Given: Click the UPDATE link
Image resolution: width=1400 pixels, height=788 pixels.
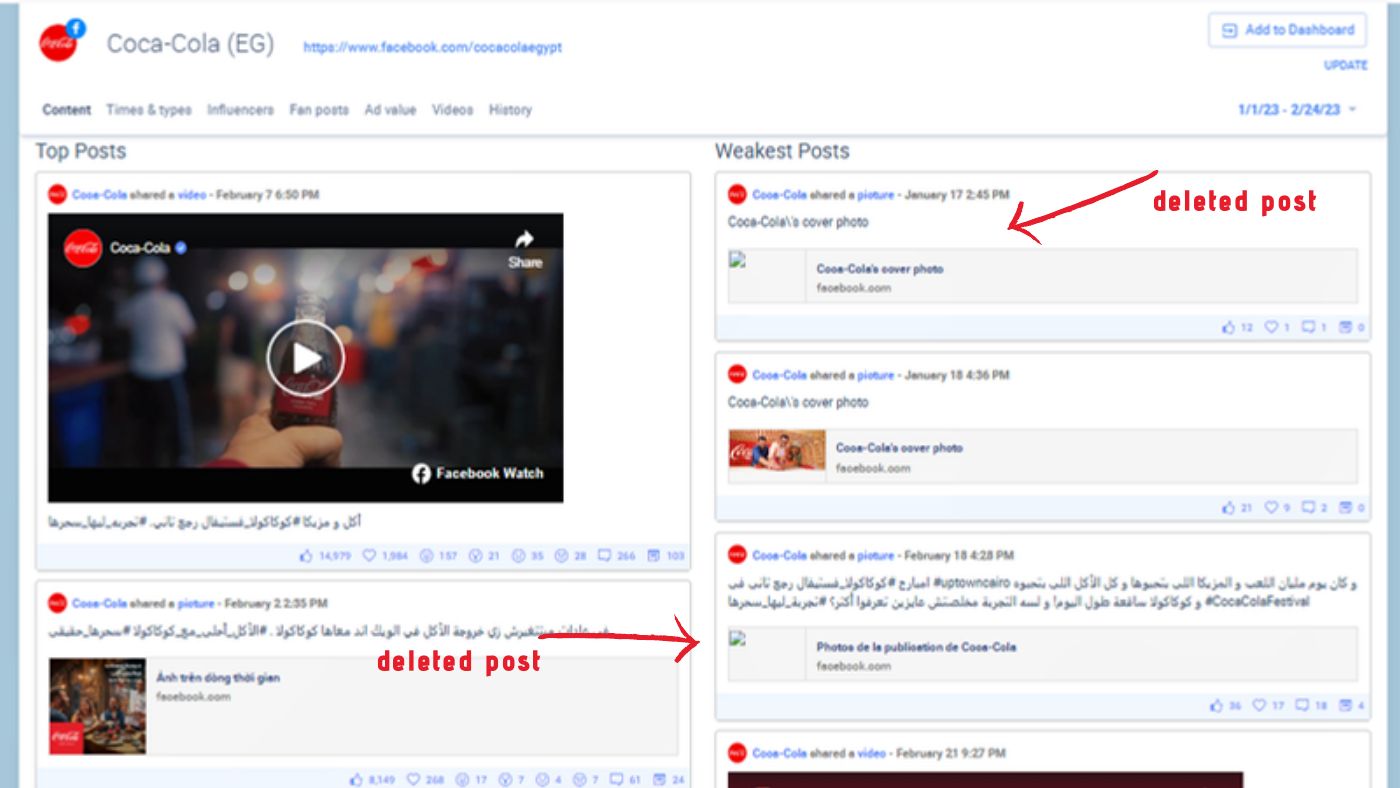Looking at the screenshot, I should [x=1346, y=65].
